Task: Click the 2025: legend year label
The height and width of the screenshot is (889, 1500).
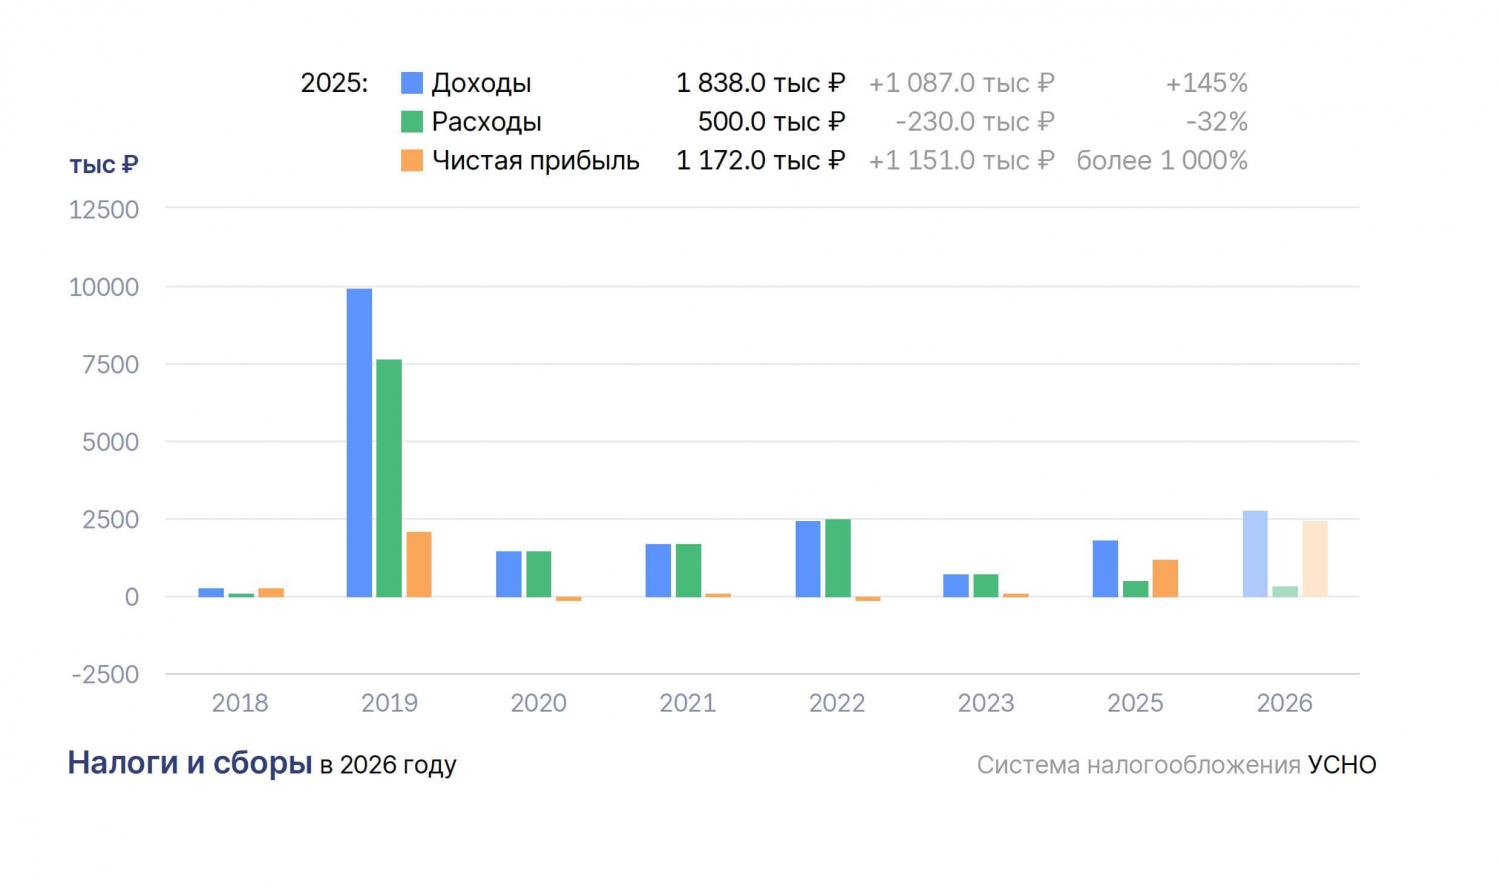Action: coord(334,83)
